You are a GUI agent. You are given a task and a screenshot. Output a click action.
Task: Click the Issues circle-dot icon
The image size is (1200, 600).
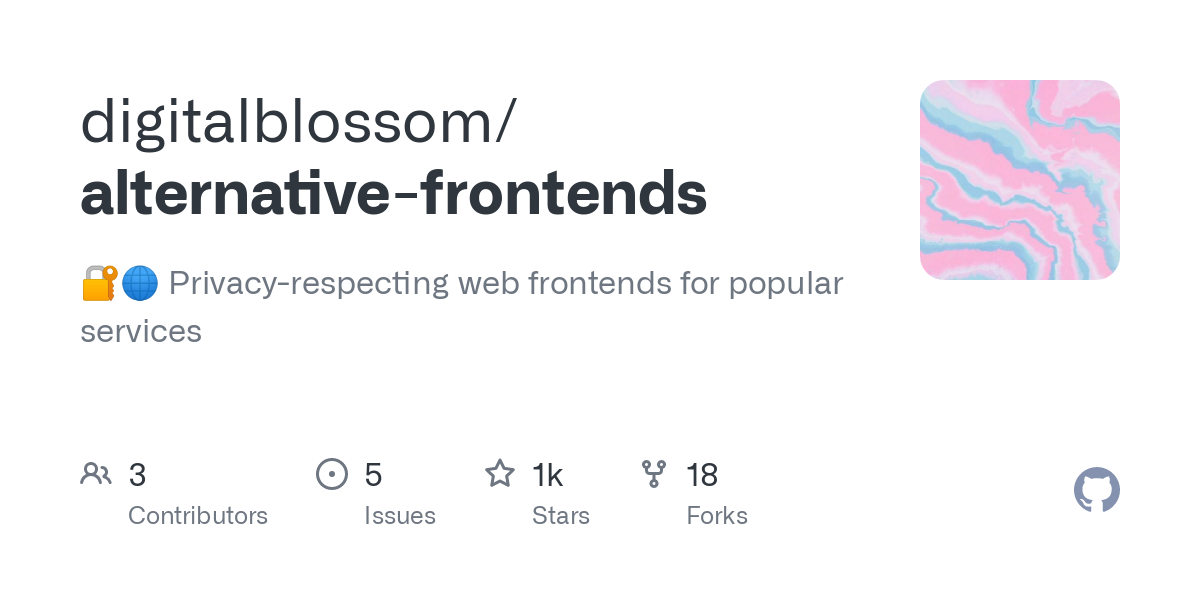click(x=332, y=474)
